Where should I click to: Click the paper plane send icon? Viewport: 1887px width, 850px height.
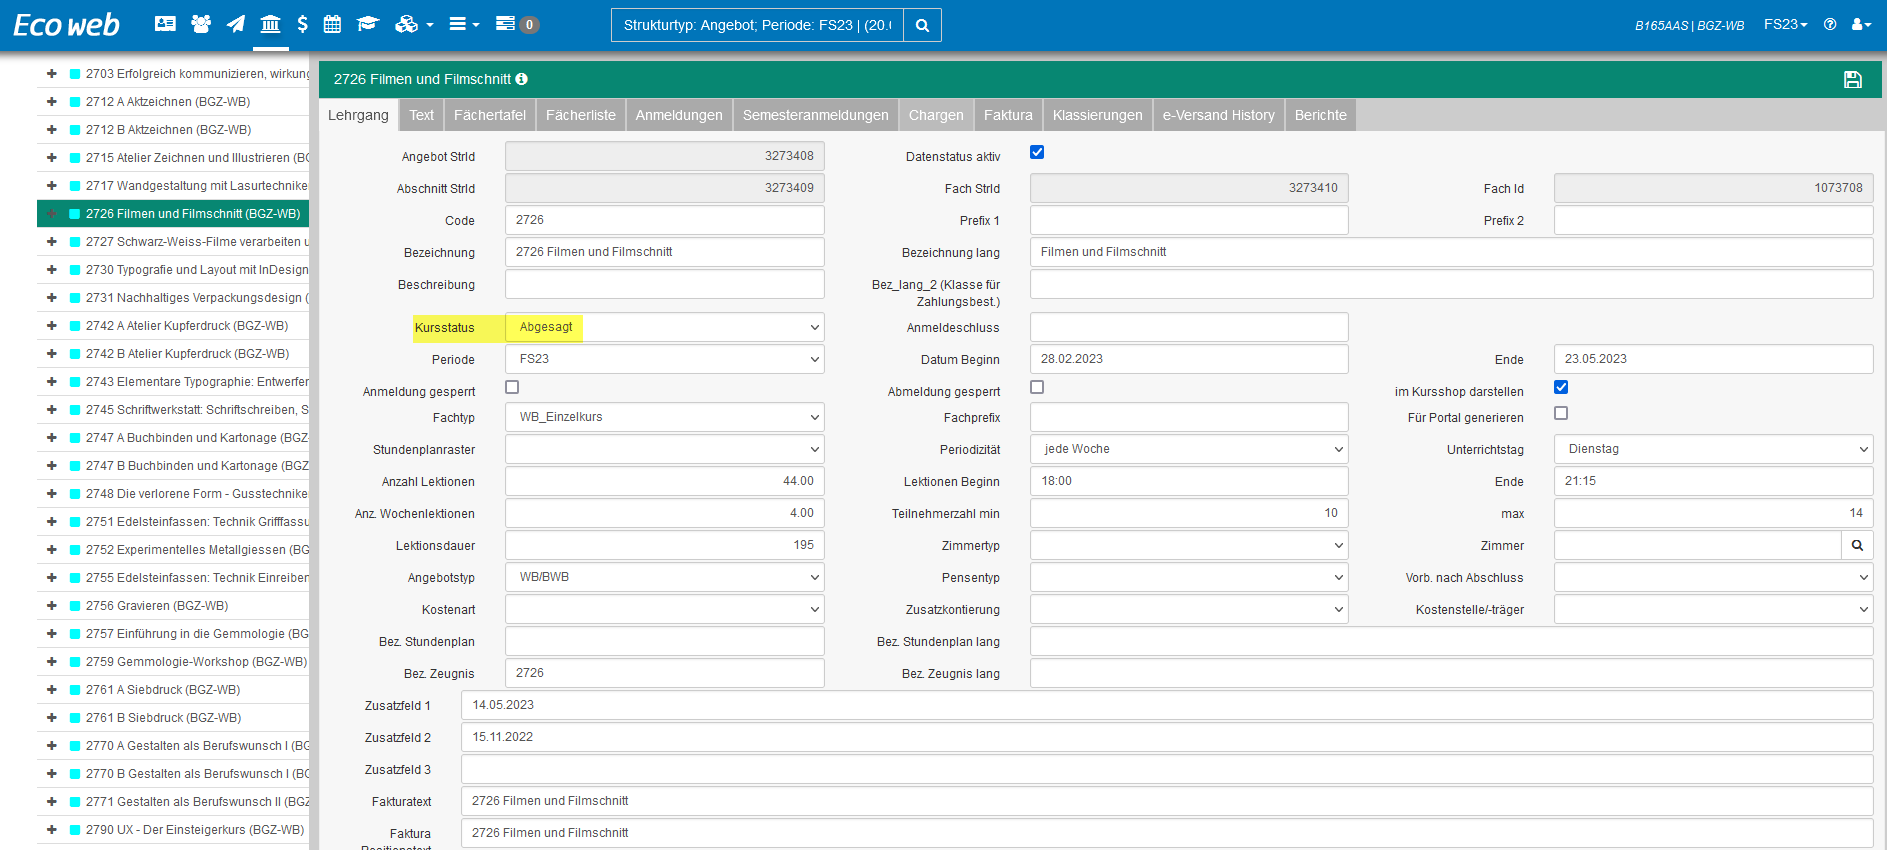[x=236, y=24]
